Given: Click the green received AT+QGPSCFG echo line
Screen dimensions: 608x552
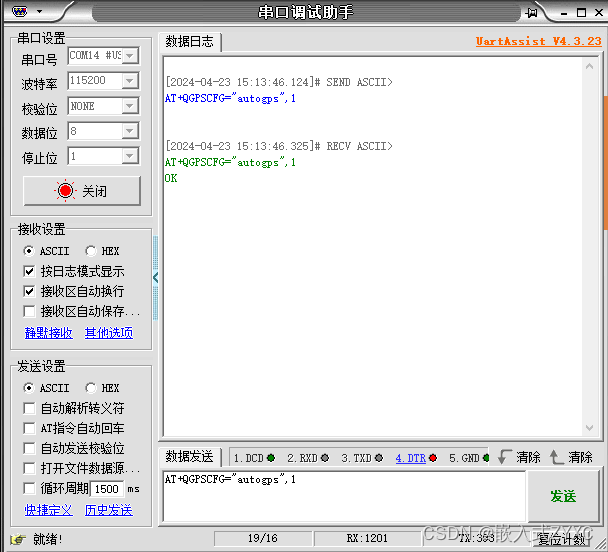Looking at the screenshot, I should click(230, 162).
